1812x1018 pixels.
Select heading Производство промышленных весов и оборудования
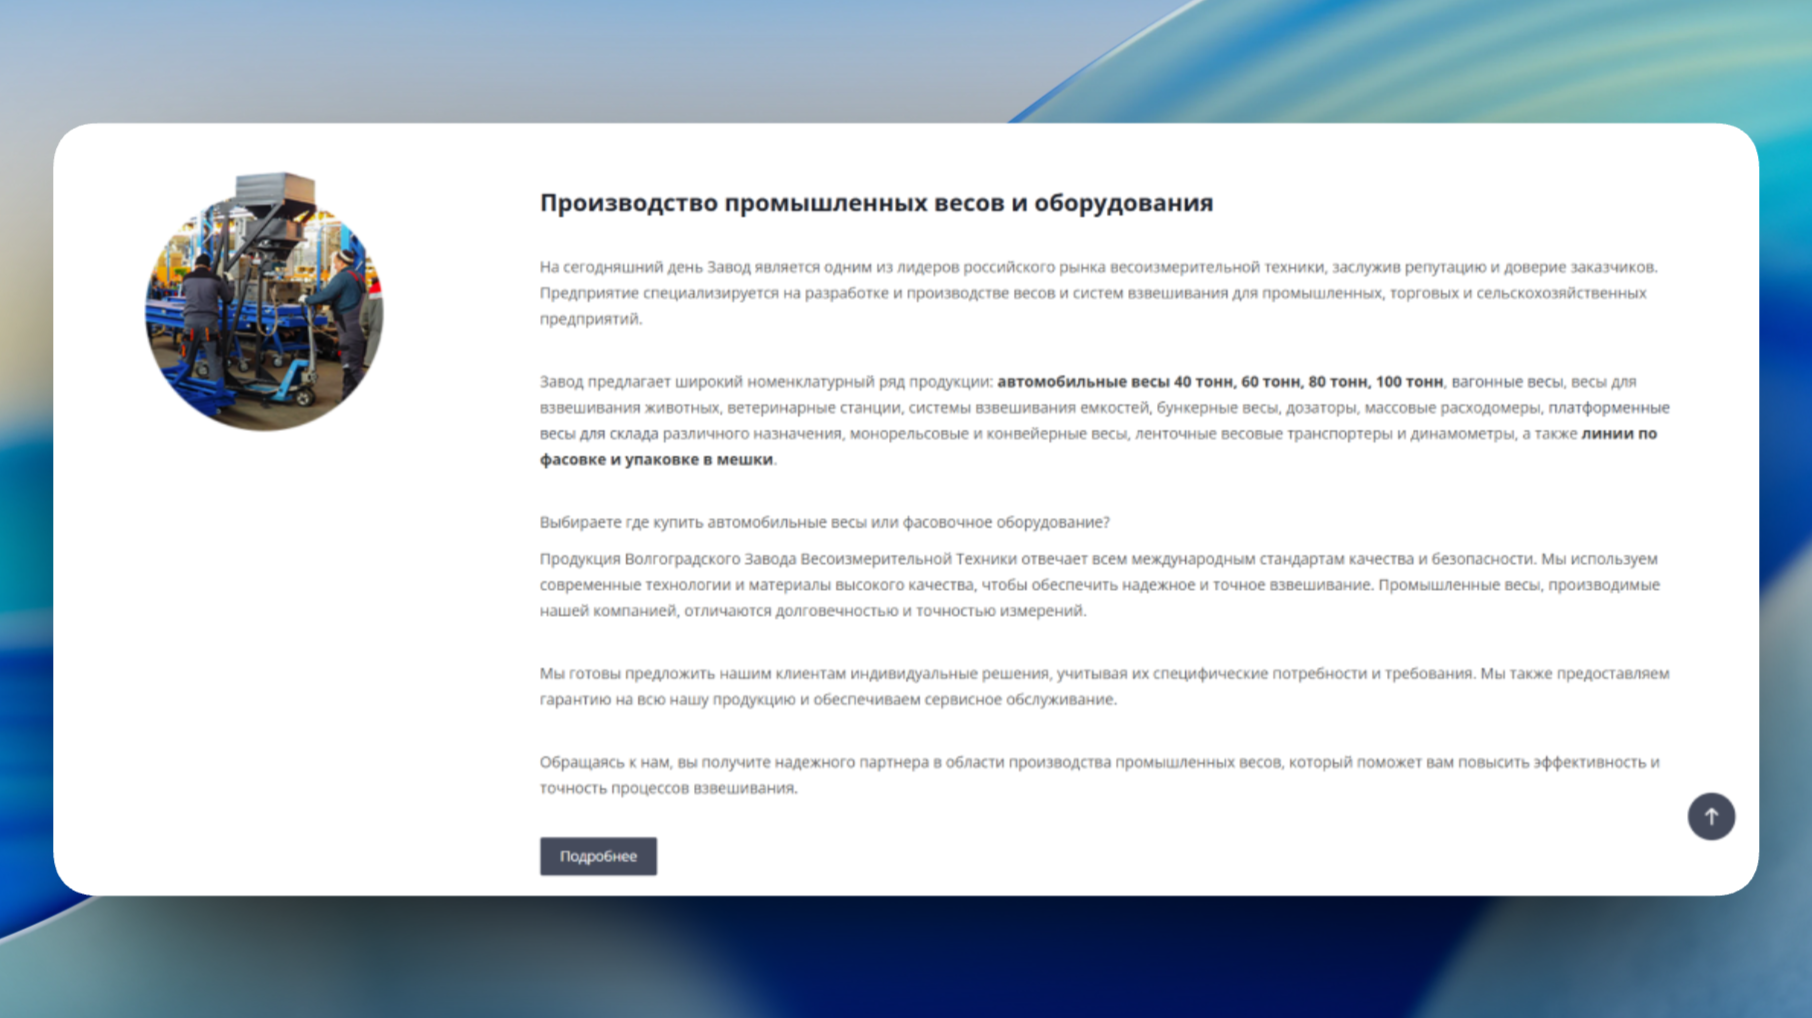[876, 203]
